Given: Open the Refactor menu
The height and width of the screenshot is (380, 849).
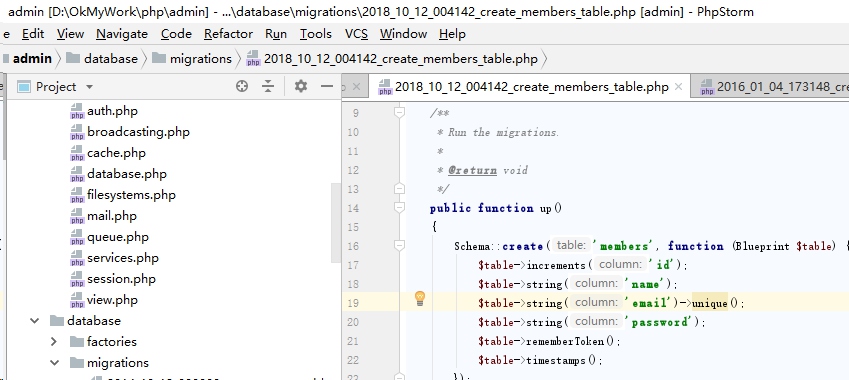Looking at the screenshot, I should (x=228, y=34).
